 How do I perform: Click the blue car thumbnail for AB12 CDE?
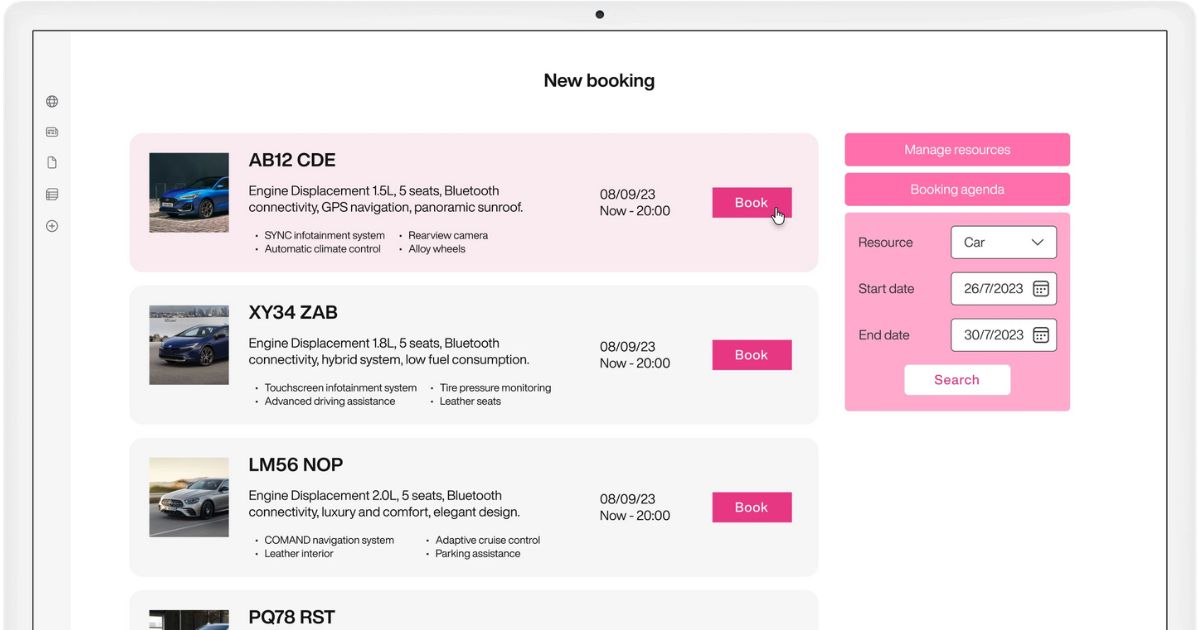[189, 193]
